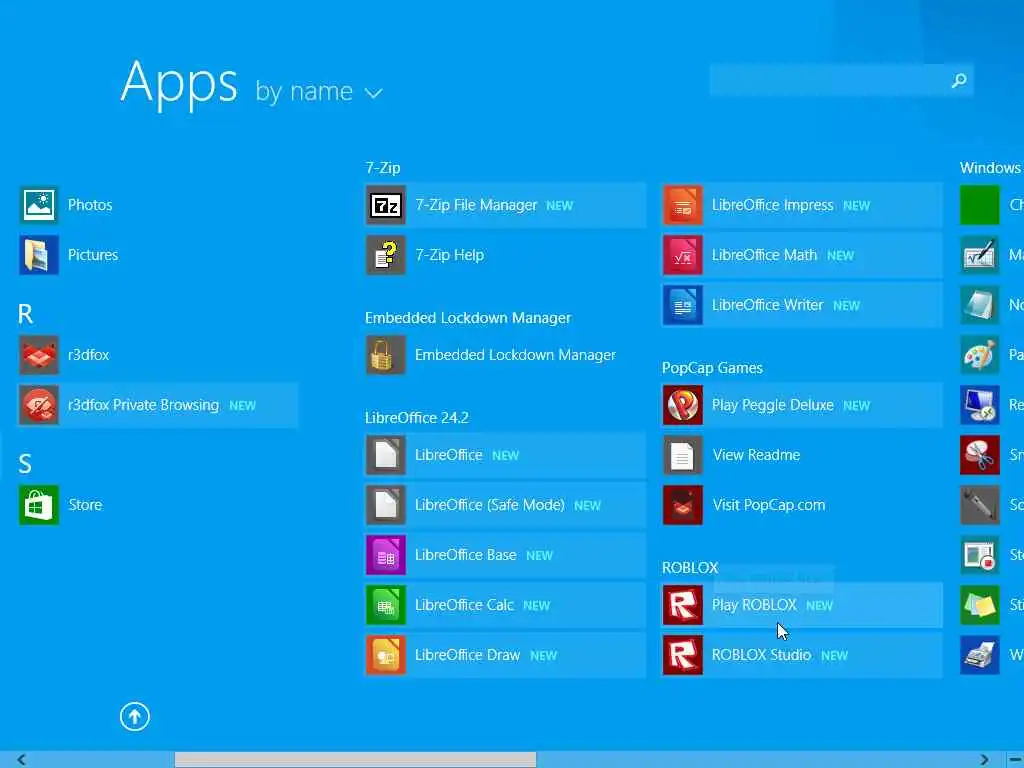Open LibreOffice Base icon
The image size is (1024, 768).
[385, 555]
